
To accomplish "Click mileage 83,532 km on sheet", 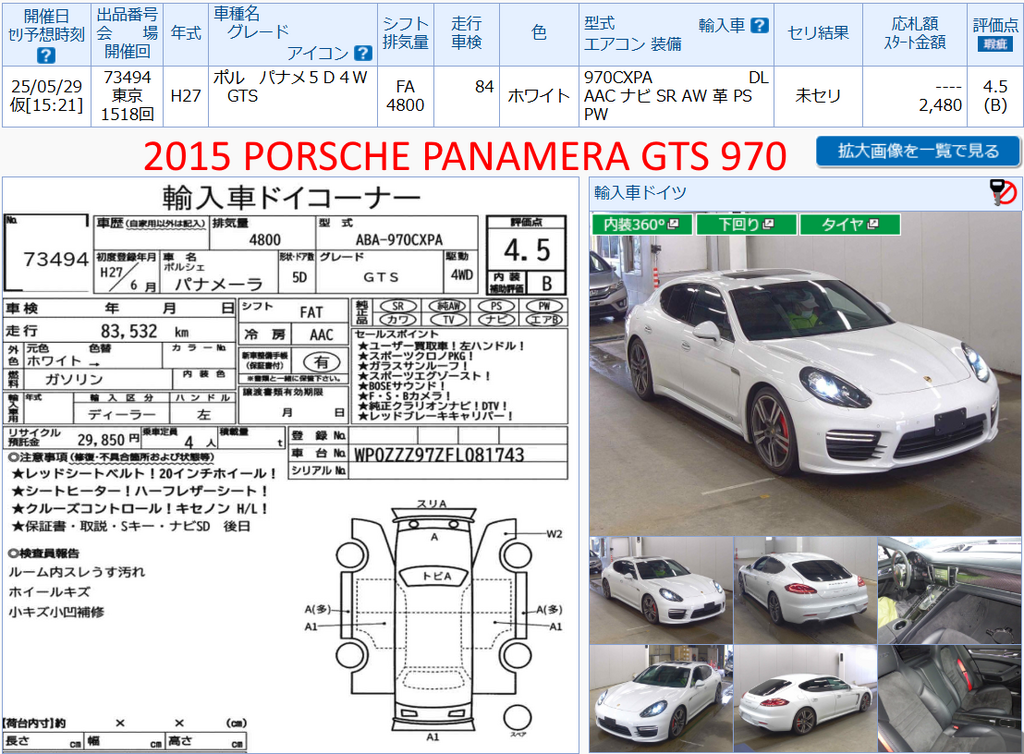I will pos(144,332).
